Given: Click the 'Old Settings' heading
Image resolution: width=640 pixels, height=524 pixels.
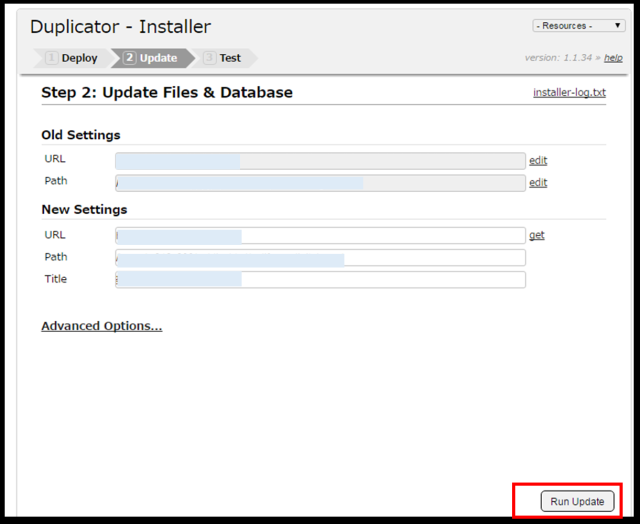Looking at the screenshot, I should [x=81, y=135].
